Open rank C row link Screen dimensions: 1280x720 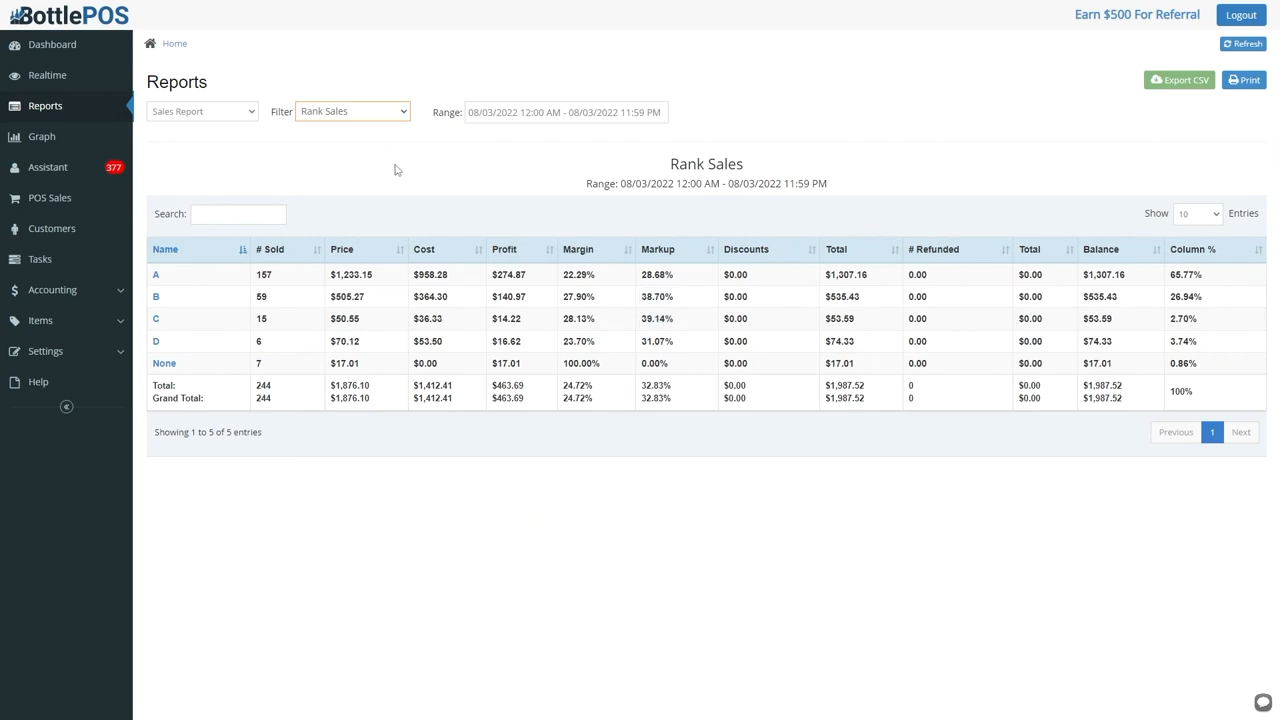point(156,319)
